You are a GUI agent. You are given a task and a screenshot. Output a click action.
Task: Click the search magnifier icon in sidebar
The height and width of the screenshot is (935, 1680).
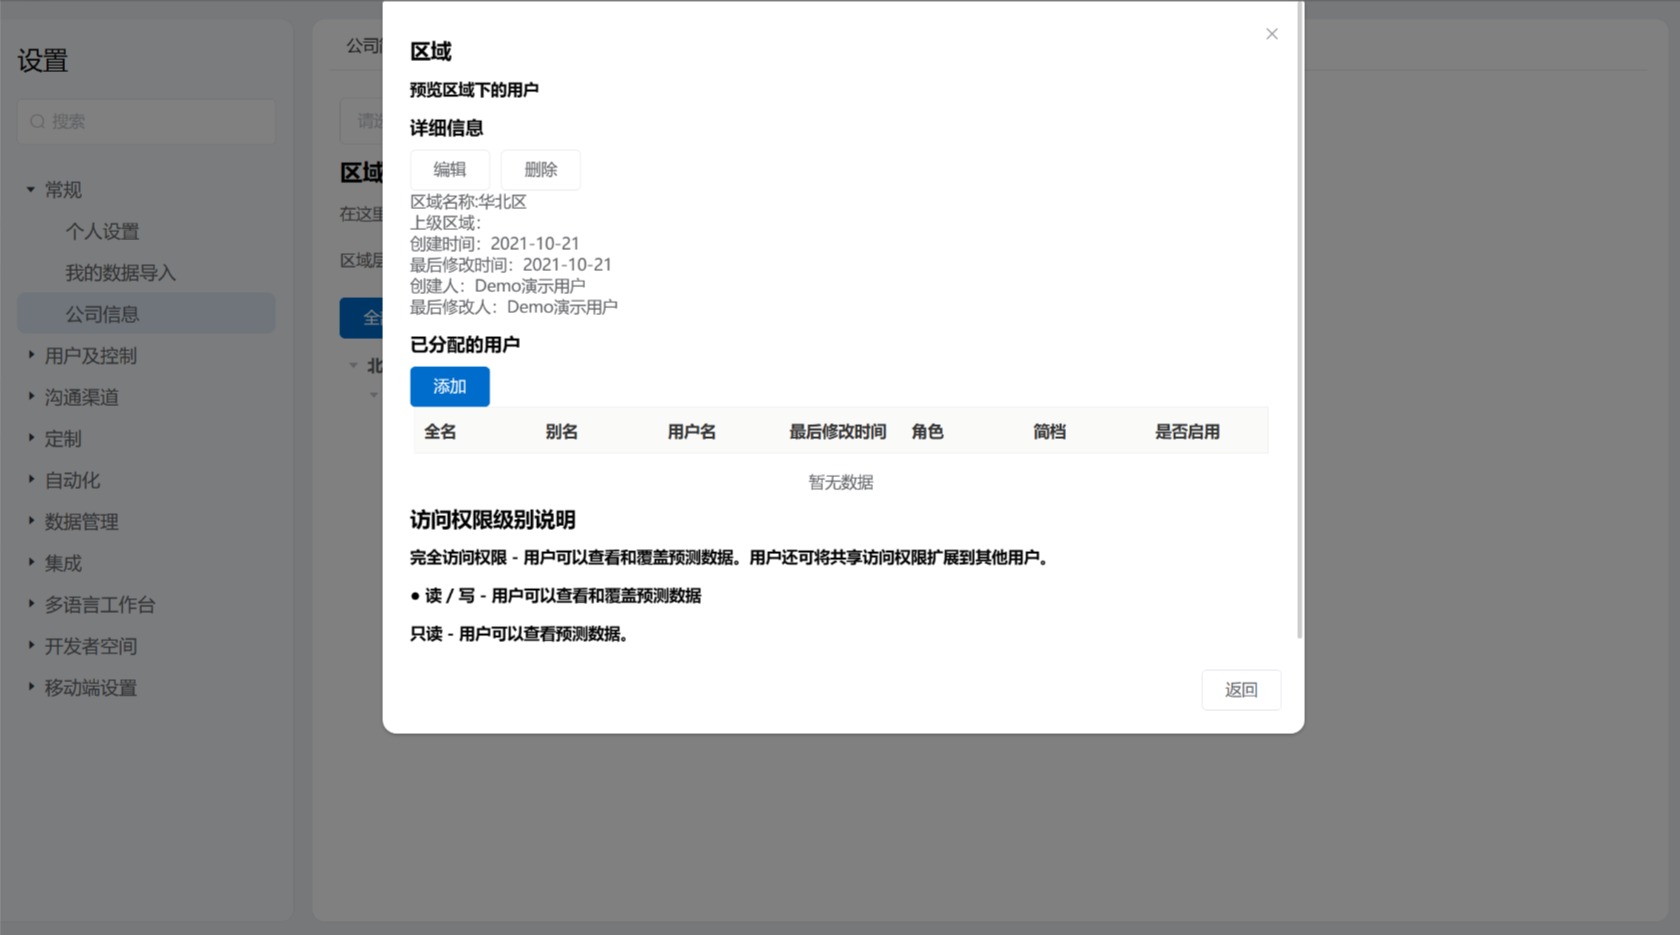click(x=38, y=122)
